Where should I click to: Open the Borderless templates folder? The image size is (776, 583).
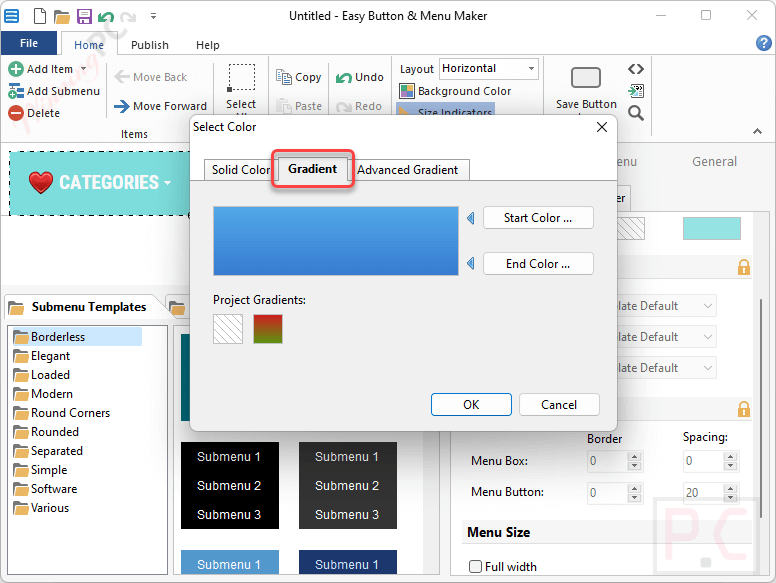click(x=77, y=337)
